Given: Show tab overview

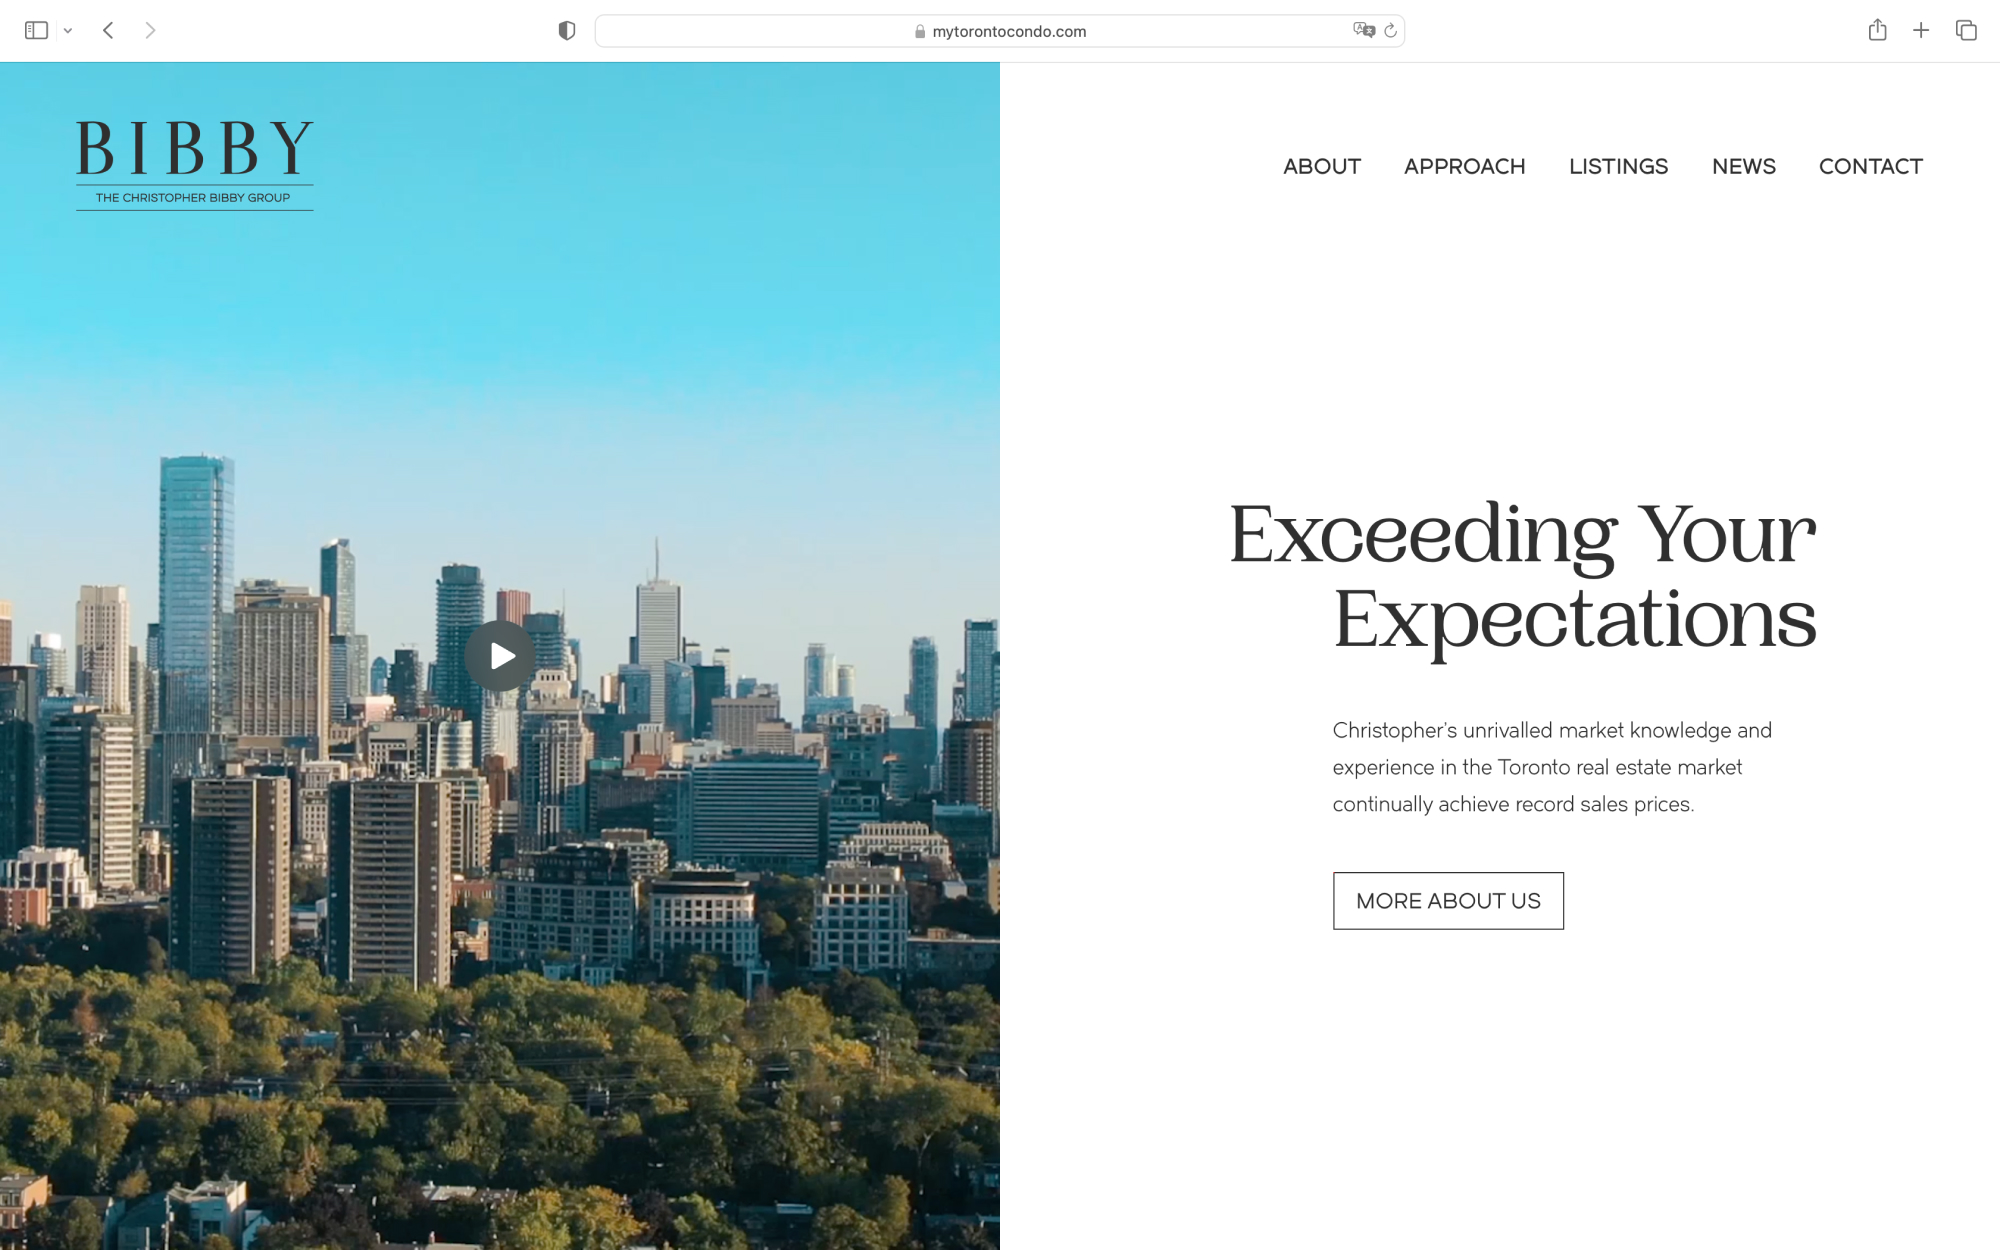Looking at the screenshot, I should pos(1964,30).
